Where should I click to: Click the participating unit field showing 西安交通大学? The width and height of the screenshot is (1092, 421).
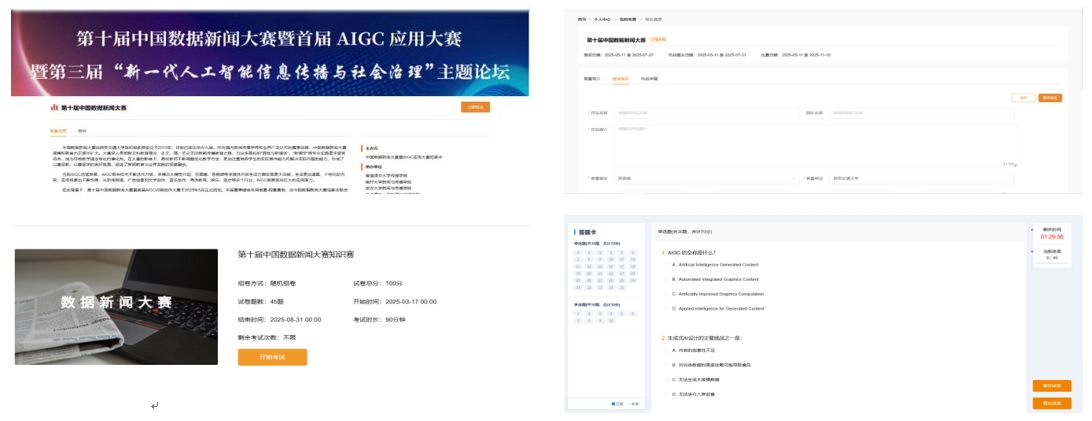pyautogui.click(x=921, y=179)
